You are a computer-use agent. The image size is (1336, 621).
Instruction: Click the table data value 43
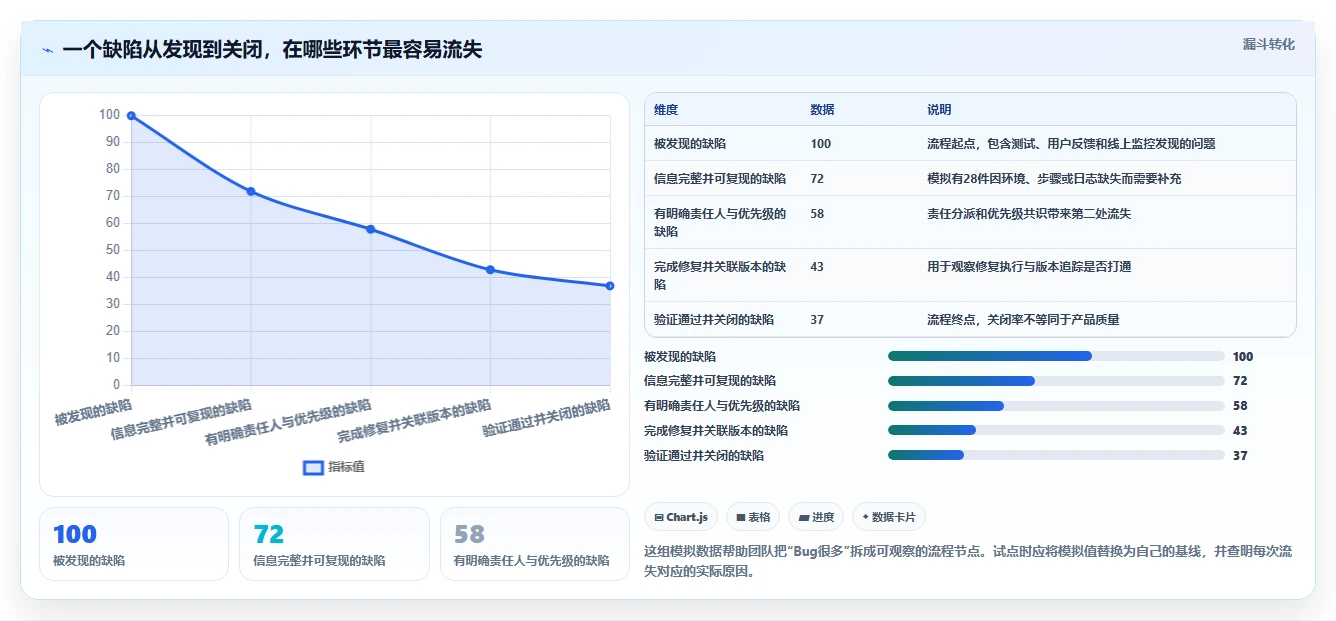817,267
